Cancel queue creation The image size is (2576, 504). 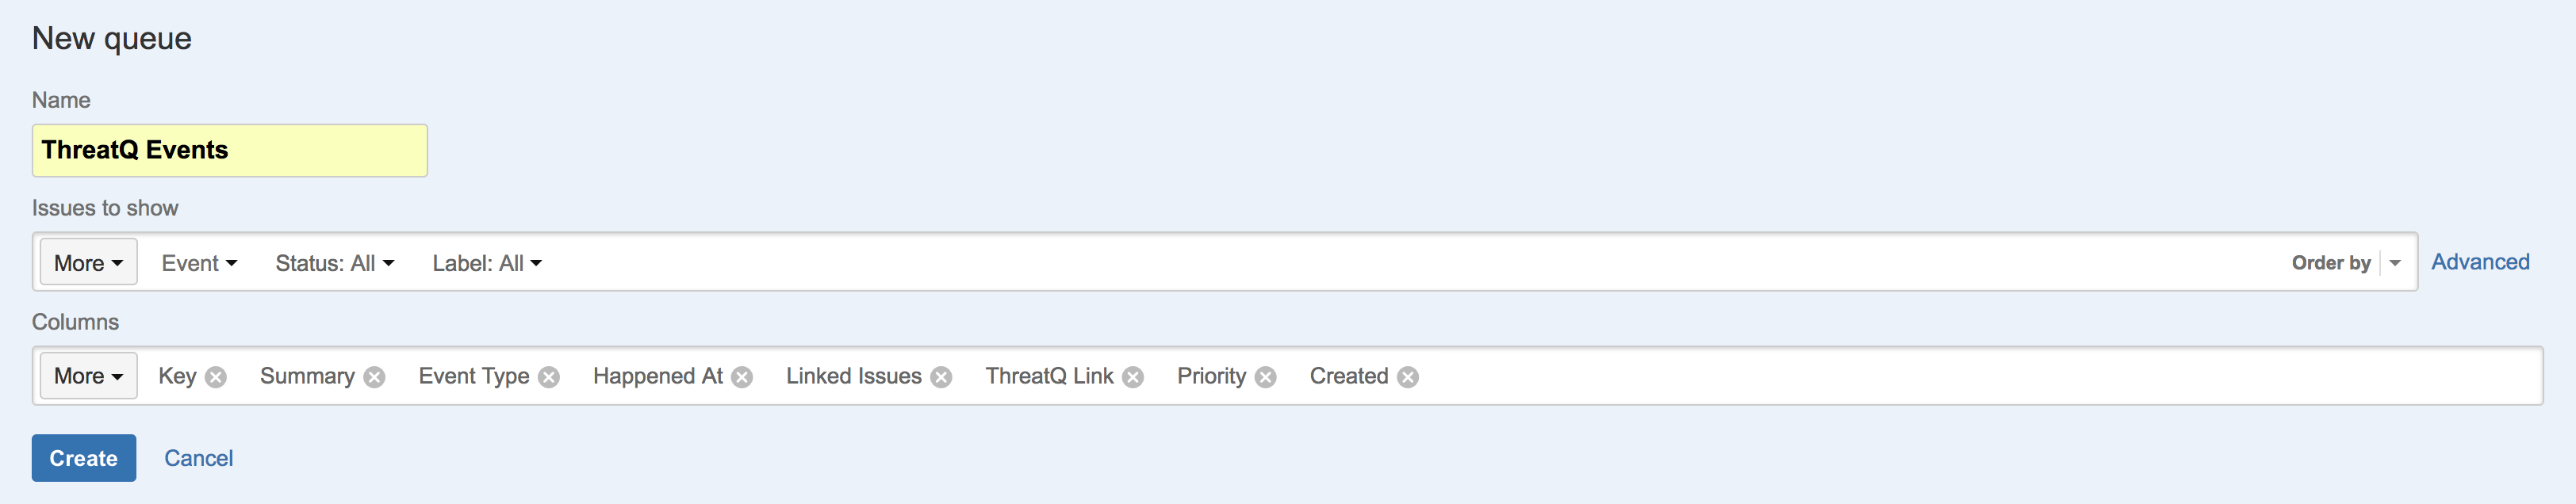coord(198,458)
